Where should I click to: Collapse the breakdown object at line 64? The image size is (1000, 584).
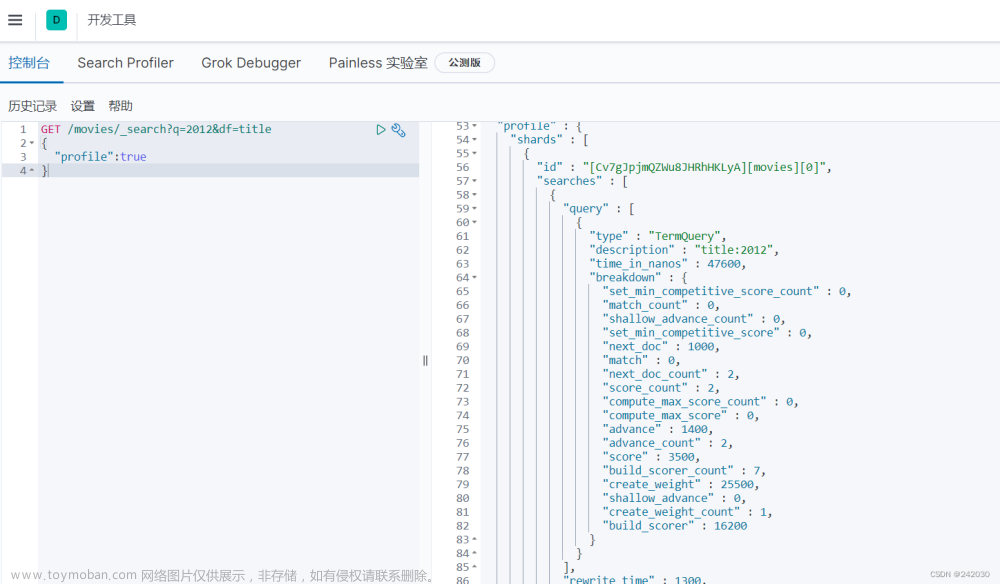pyautogui.click(x=474, y=278)
